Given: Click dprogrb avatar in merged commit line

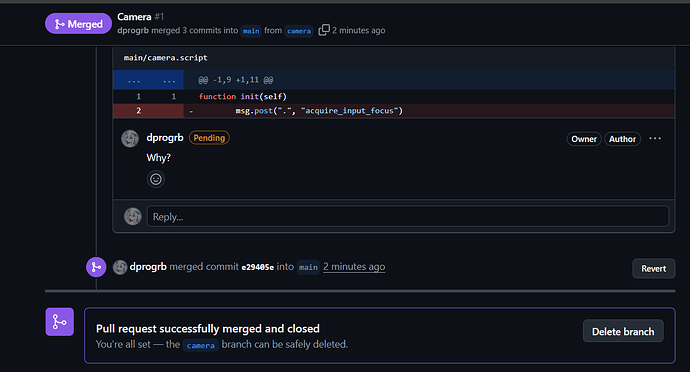Looking at the screenshot, I should tap(120, 267).
